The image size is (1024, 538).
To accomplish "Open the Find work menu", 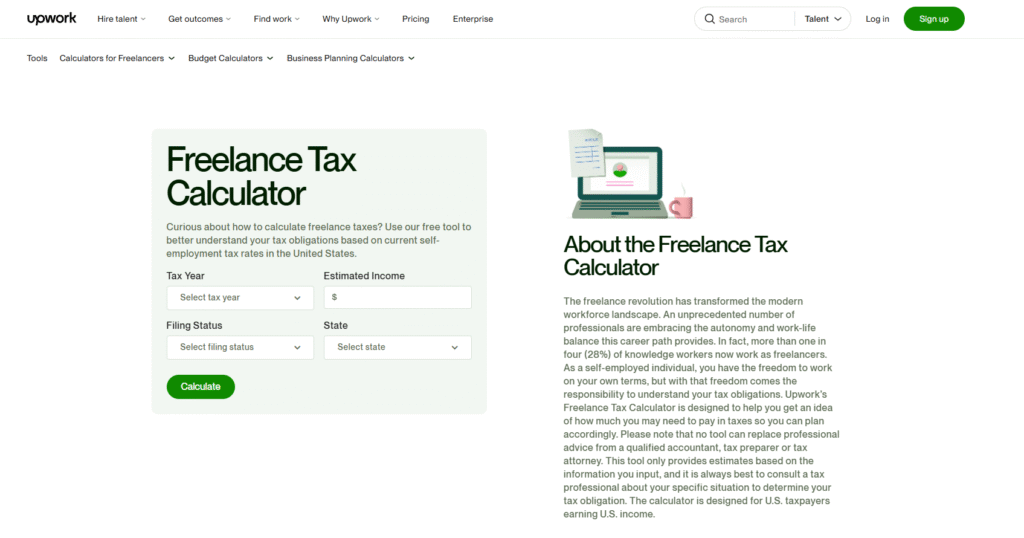I will pos(276,19).
